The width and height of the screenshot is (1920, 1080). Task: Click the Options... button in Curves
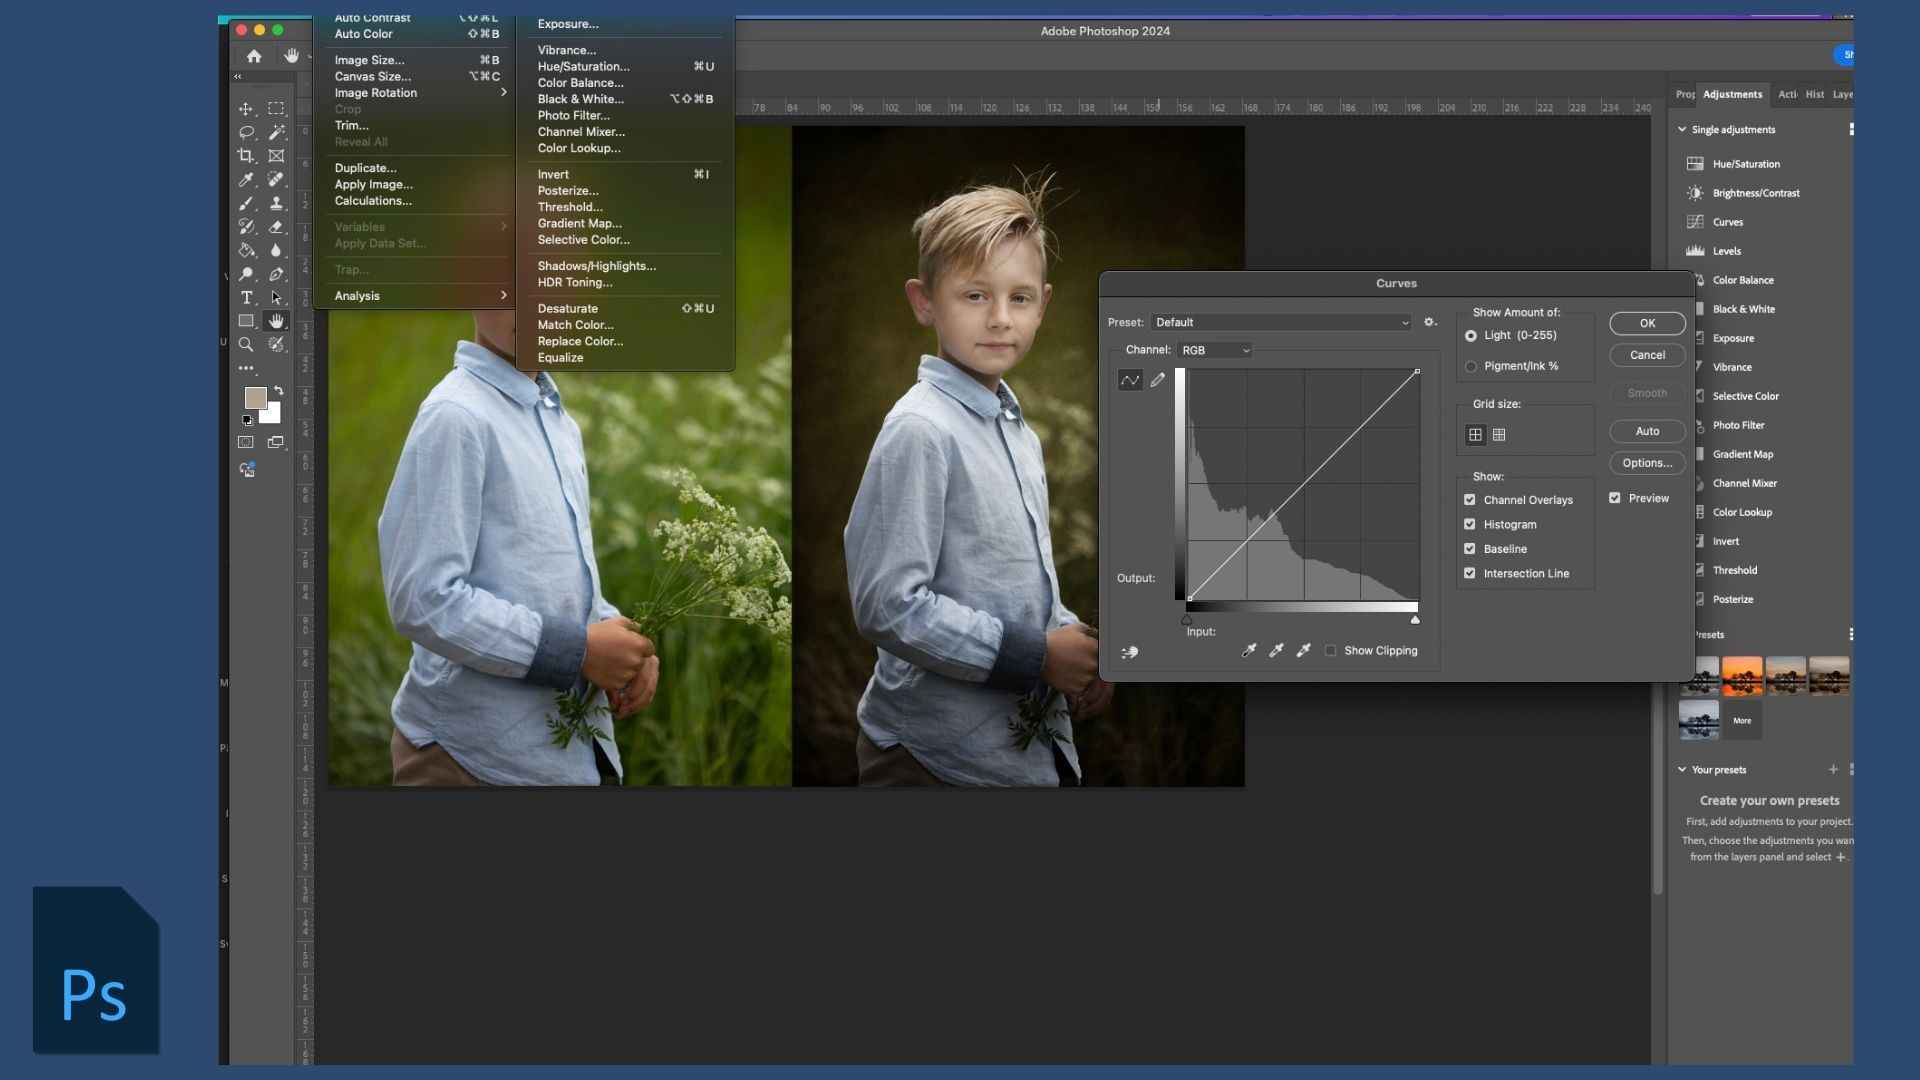[x=1647, y=463]
